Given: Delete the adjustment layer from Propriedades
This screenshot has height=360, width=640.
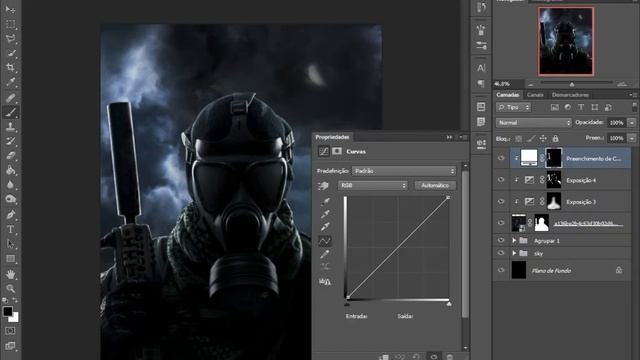Looking at the screenshot, I should [x=449, y=357].
